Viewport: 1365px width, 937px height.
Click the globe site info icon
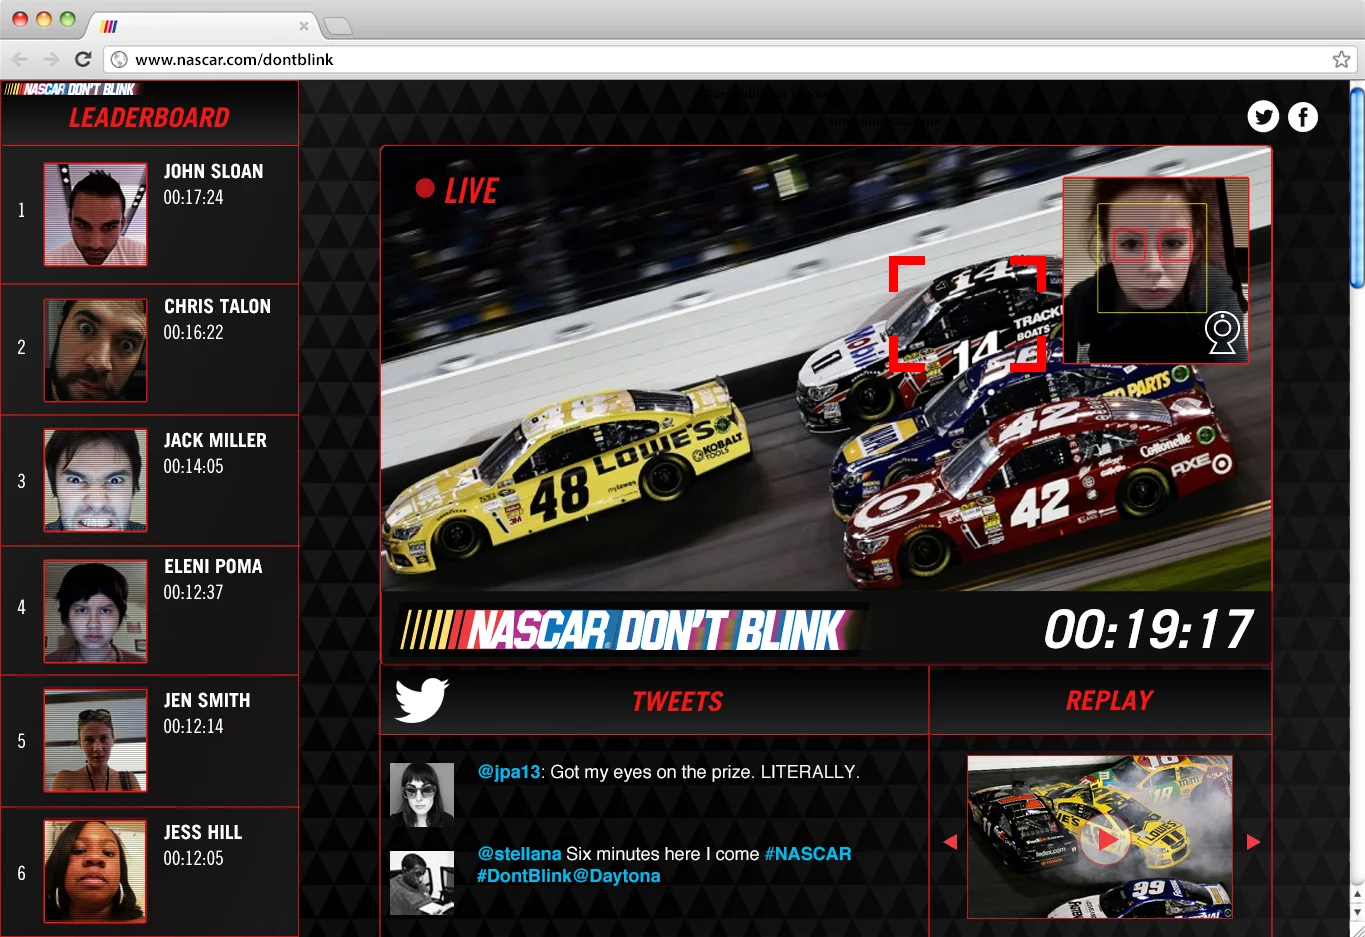coord(119,59)
